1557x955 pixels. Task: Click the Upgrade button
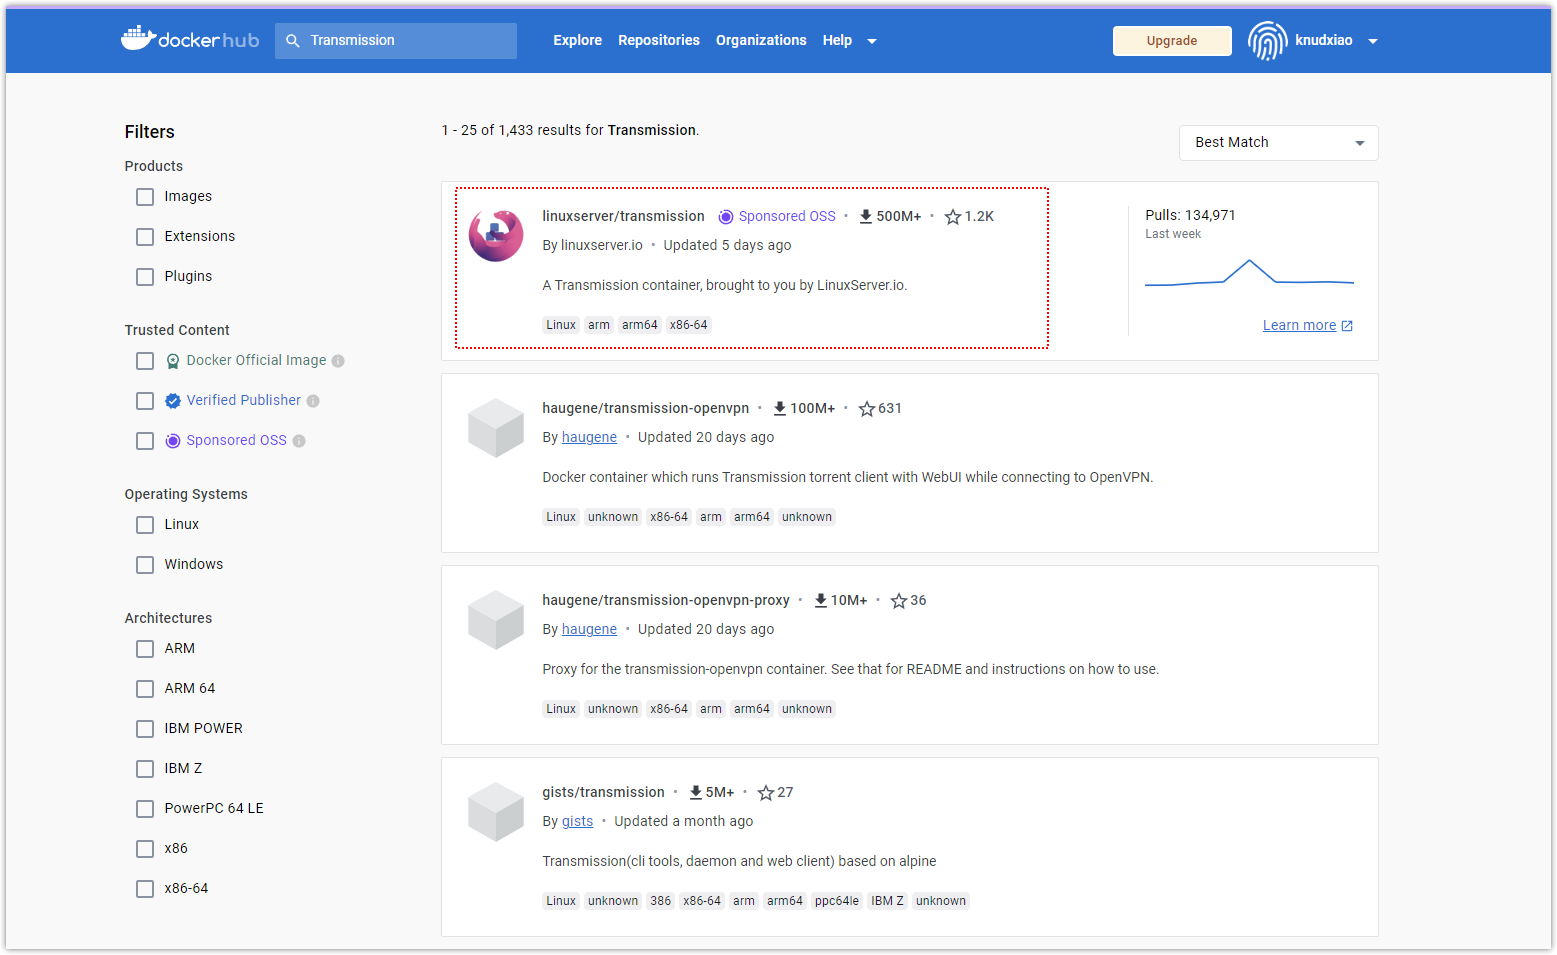[1172, 41]
